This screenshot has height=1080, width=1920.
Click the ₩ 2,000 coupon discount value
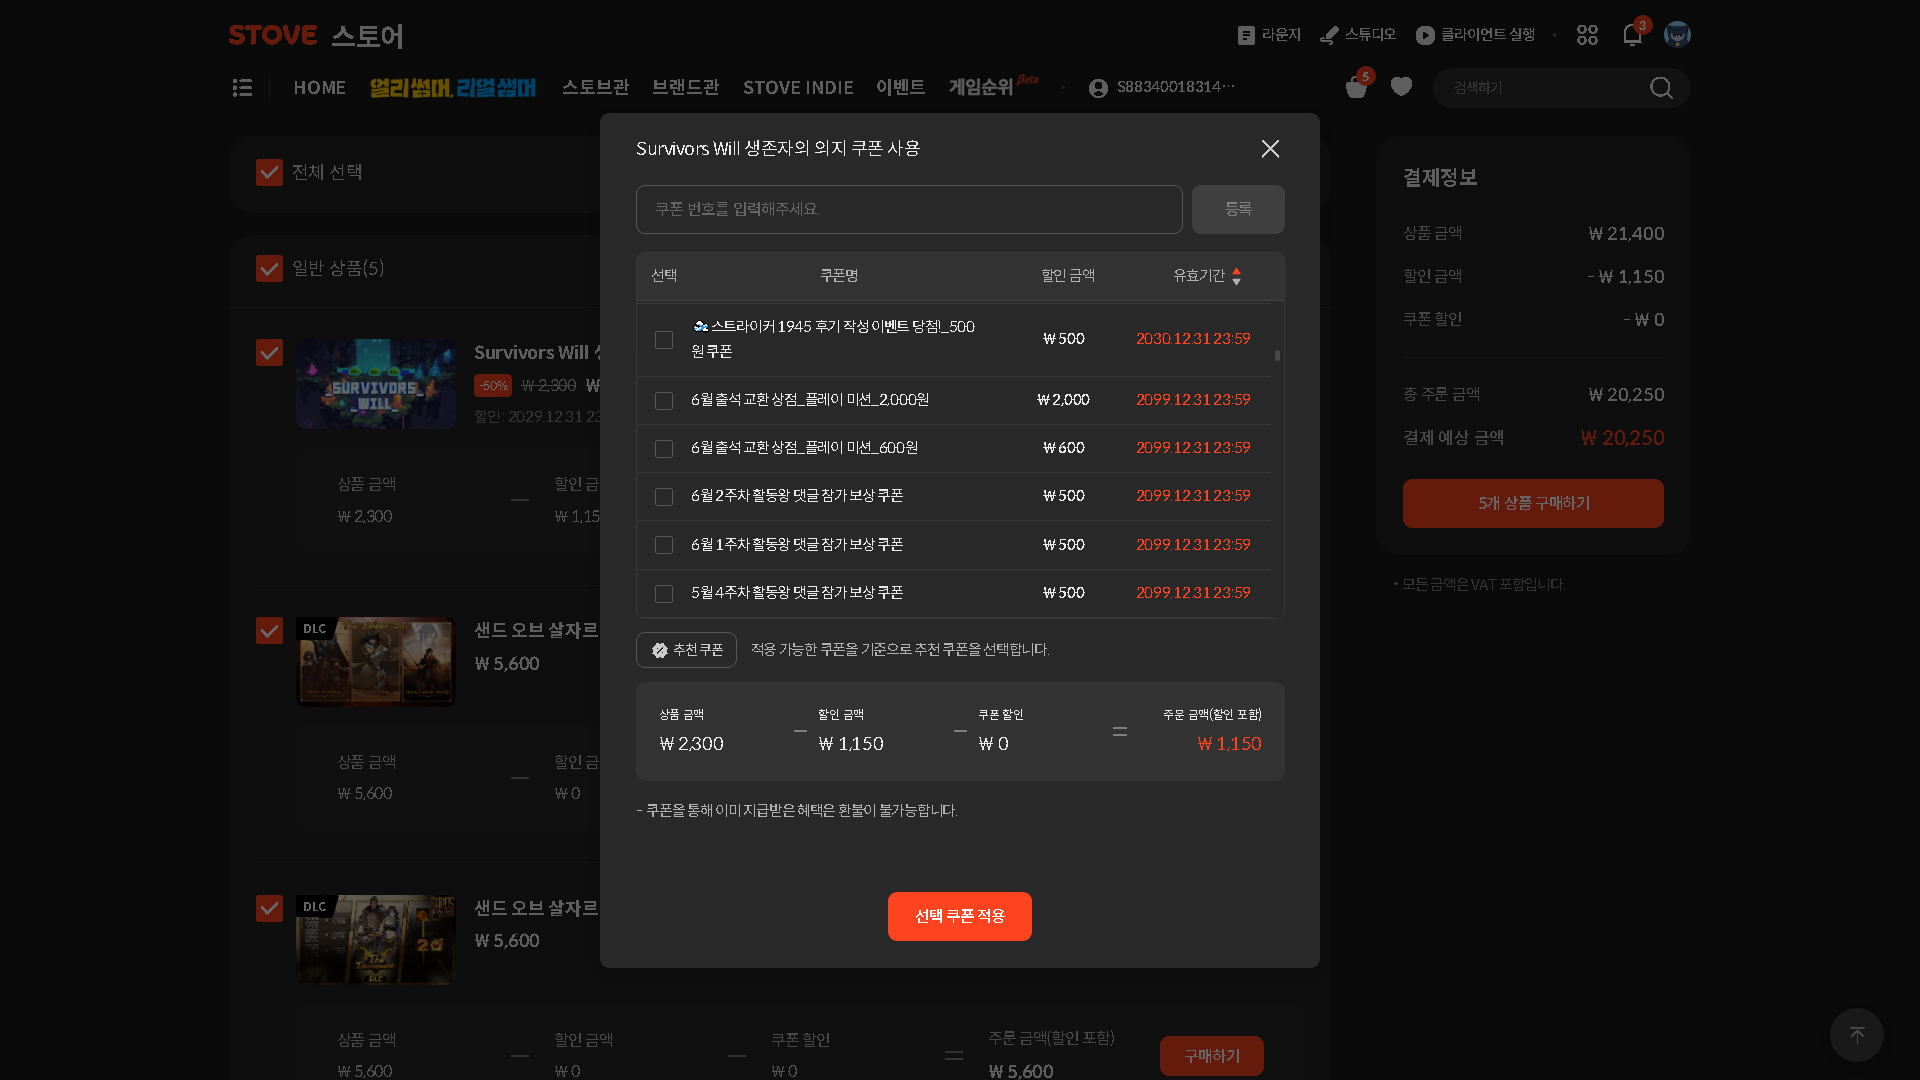[1063, 400]
